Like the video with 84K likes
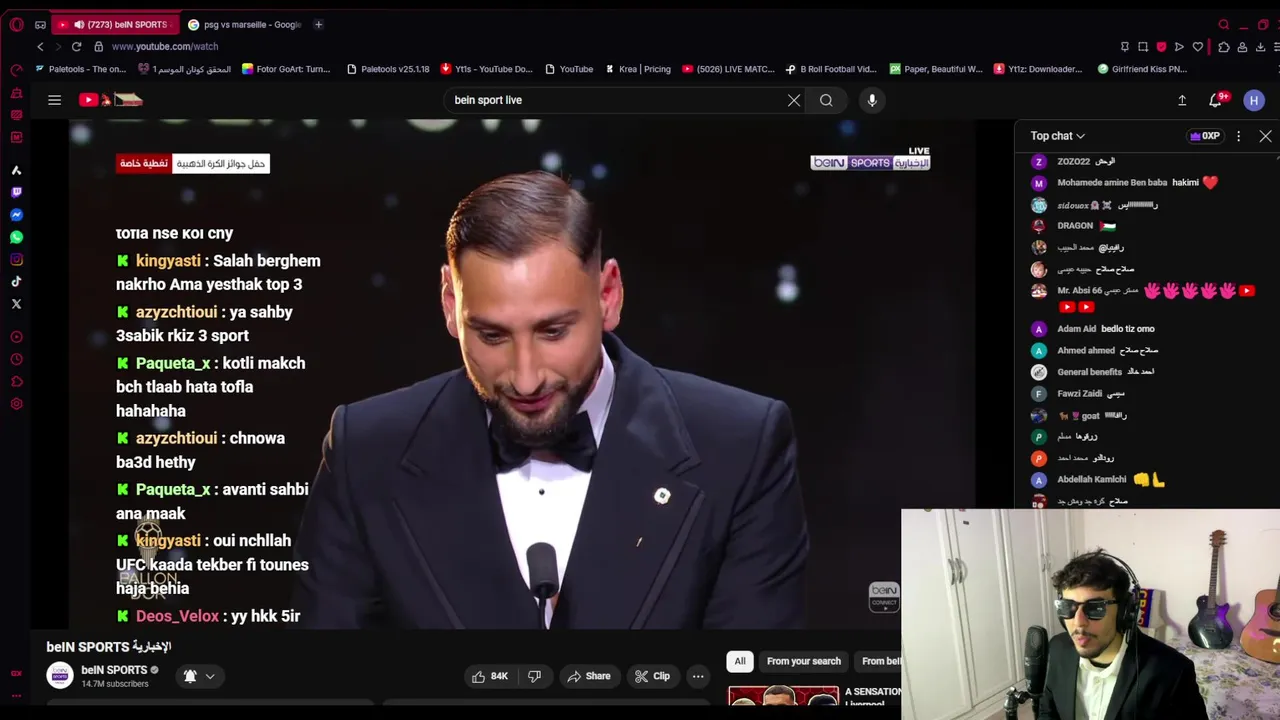Viewport: 1280px width, 720px height. click(490, 676)
